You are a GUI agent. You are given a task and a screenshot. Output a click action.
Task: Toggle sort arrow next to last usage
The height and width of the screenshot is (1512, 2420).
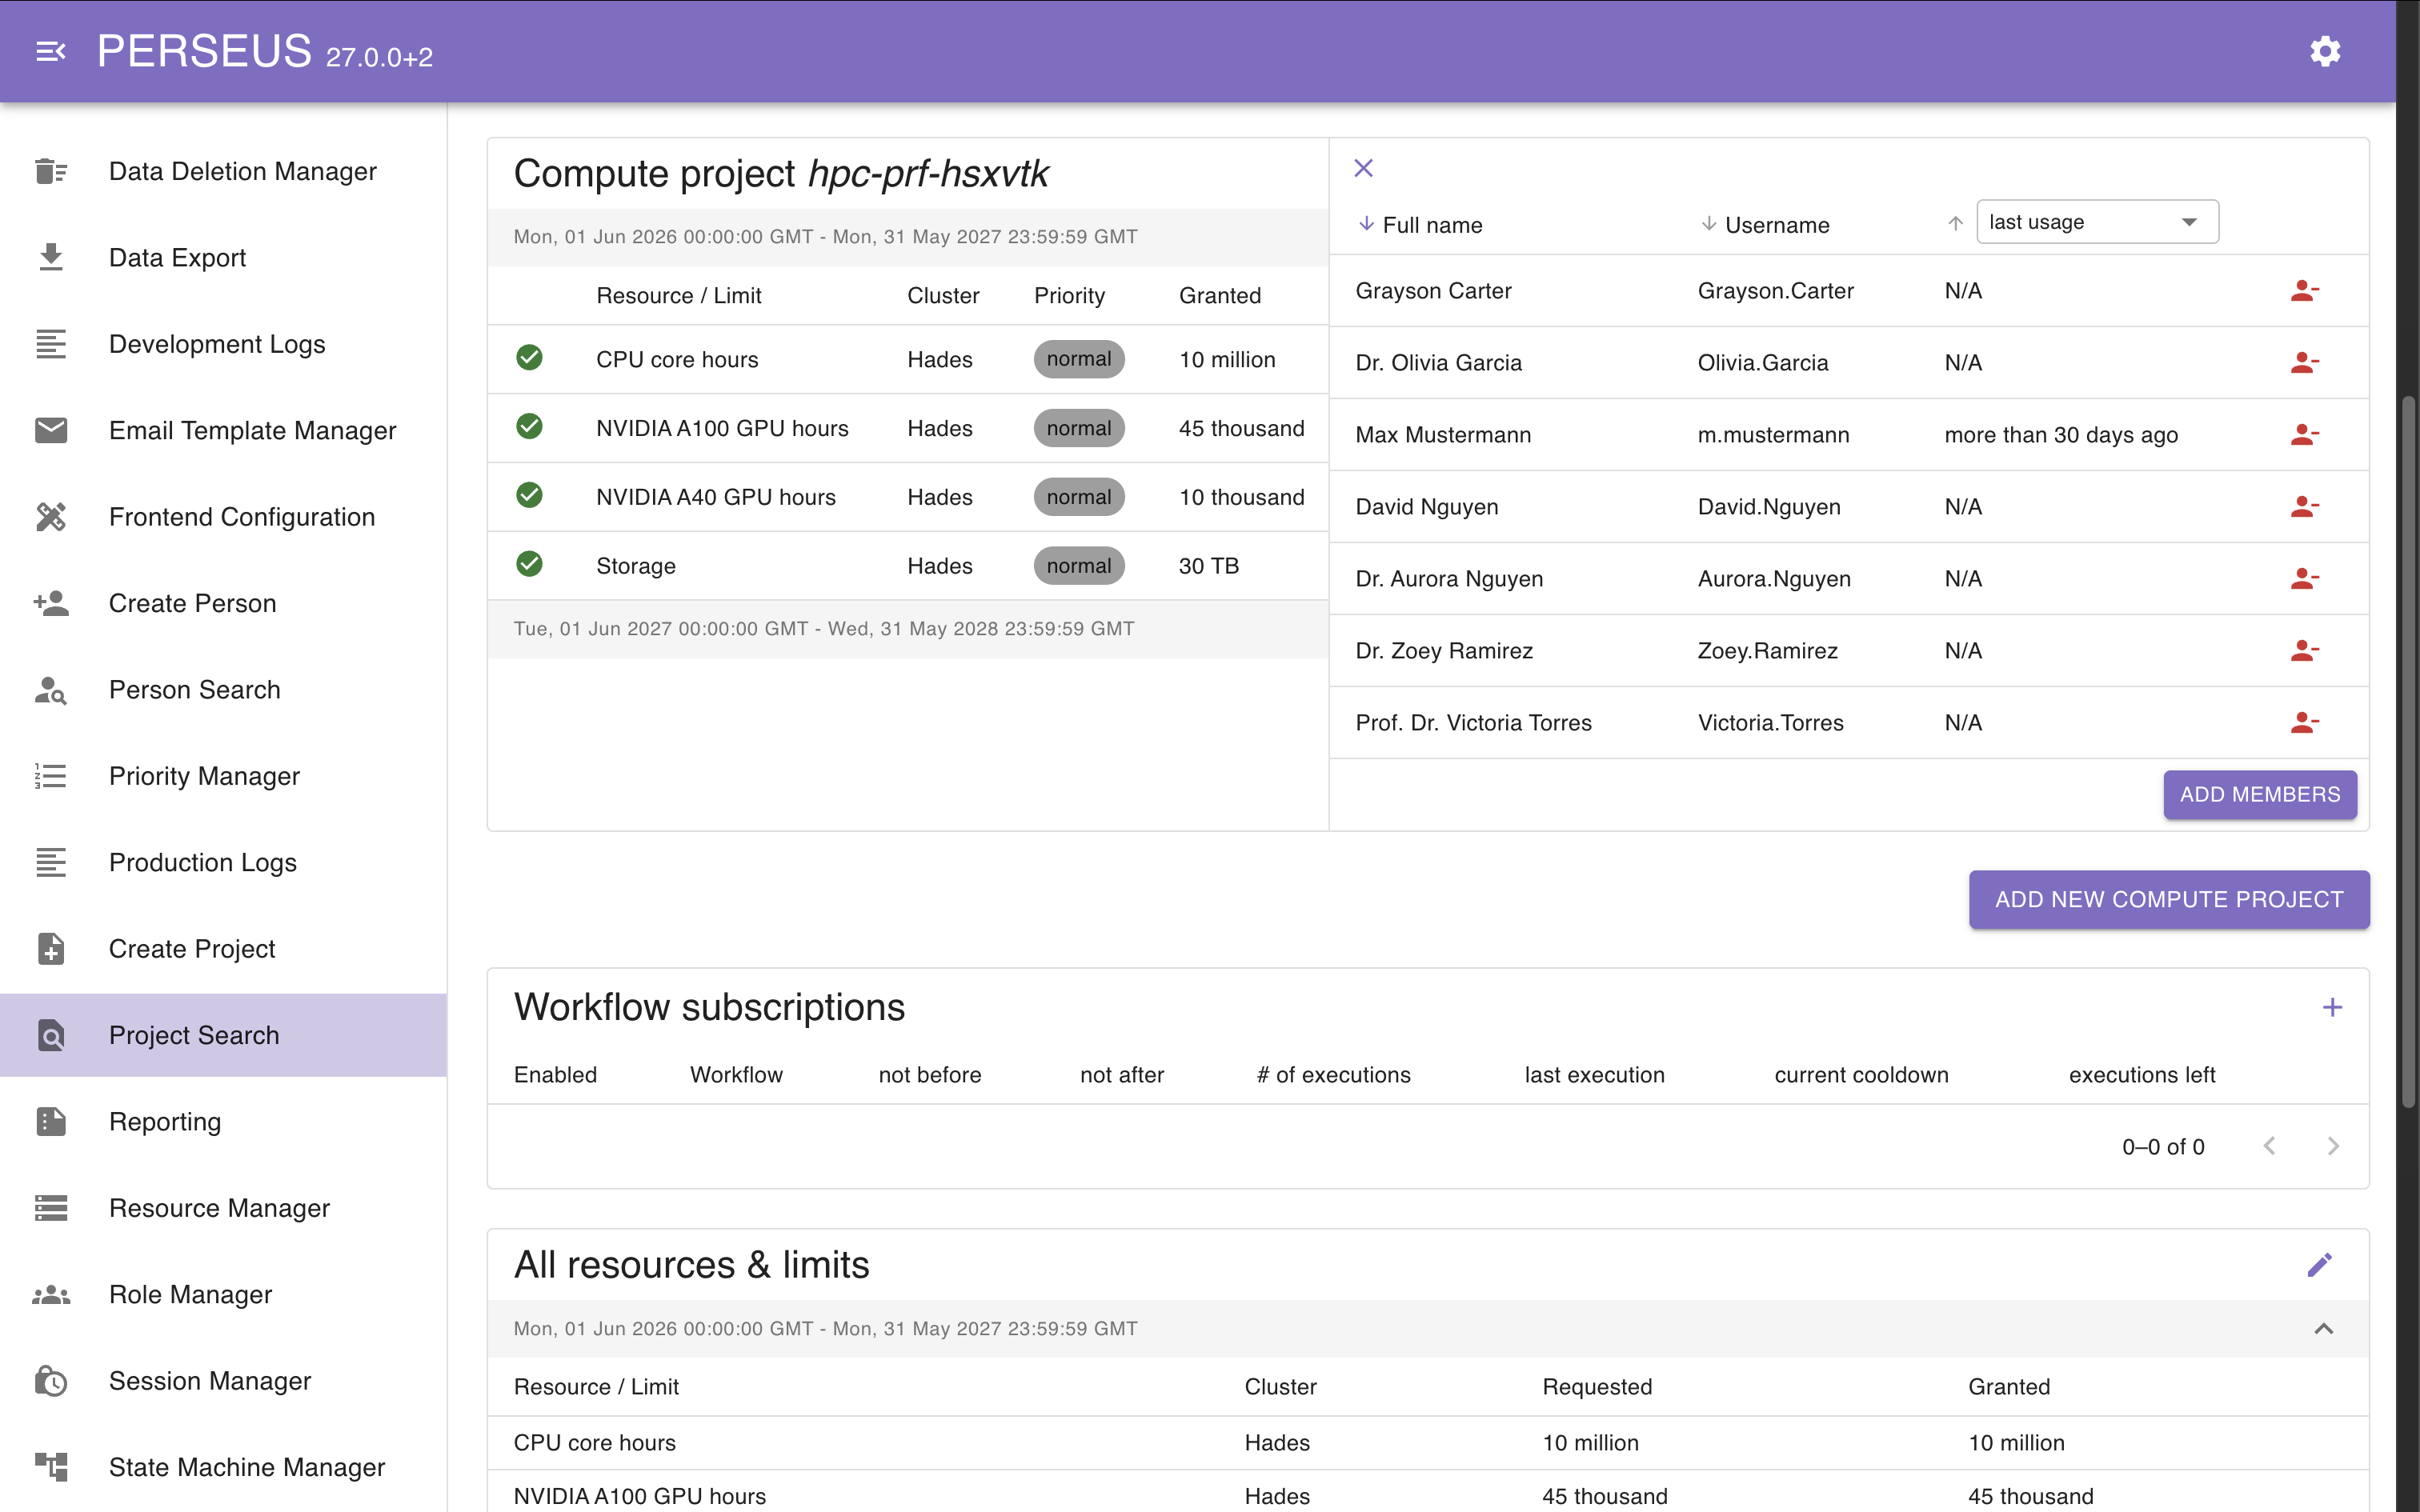point(1955,224)
